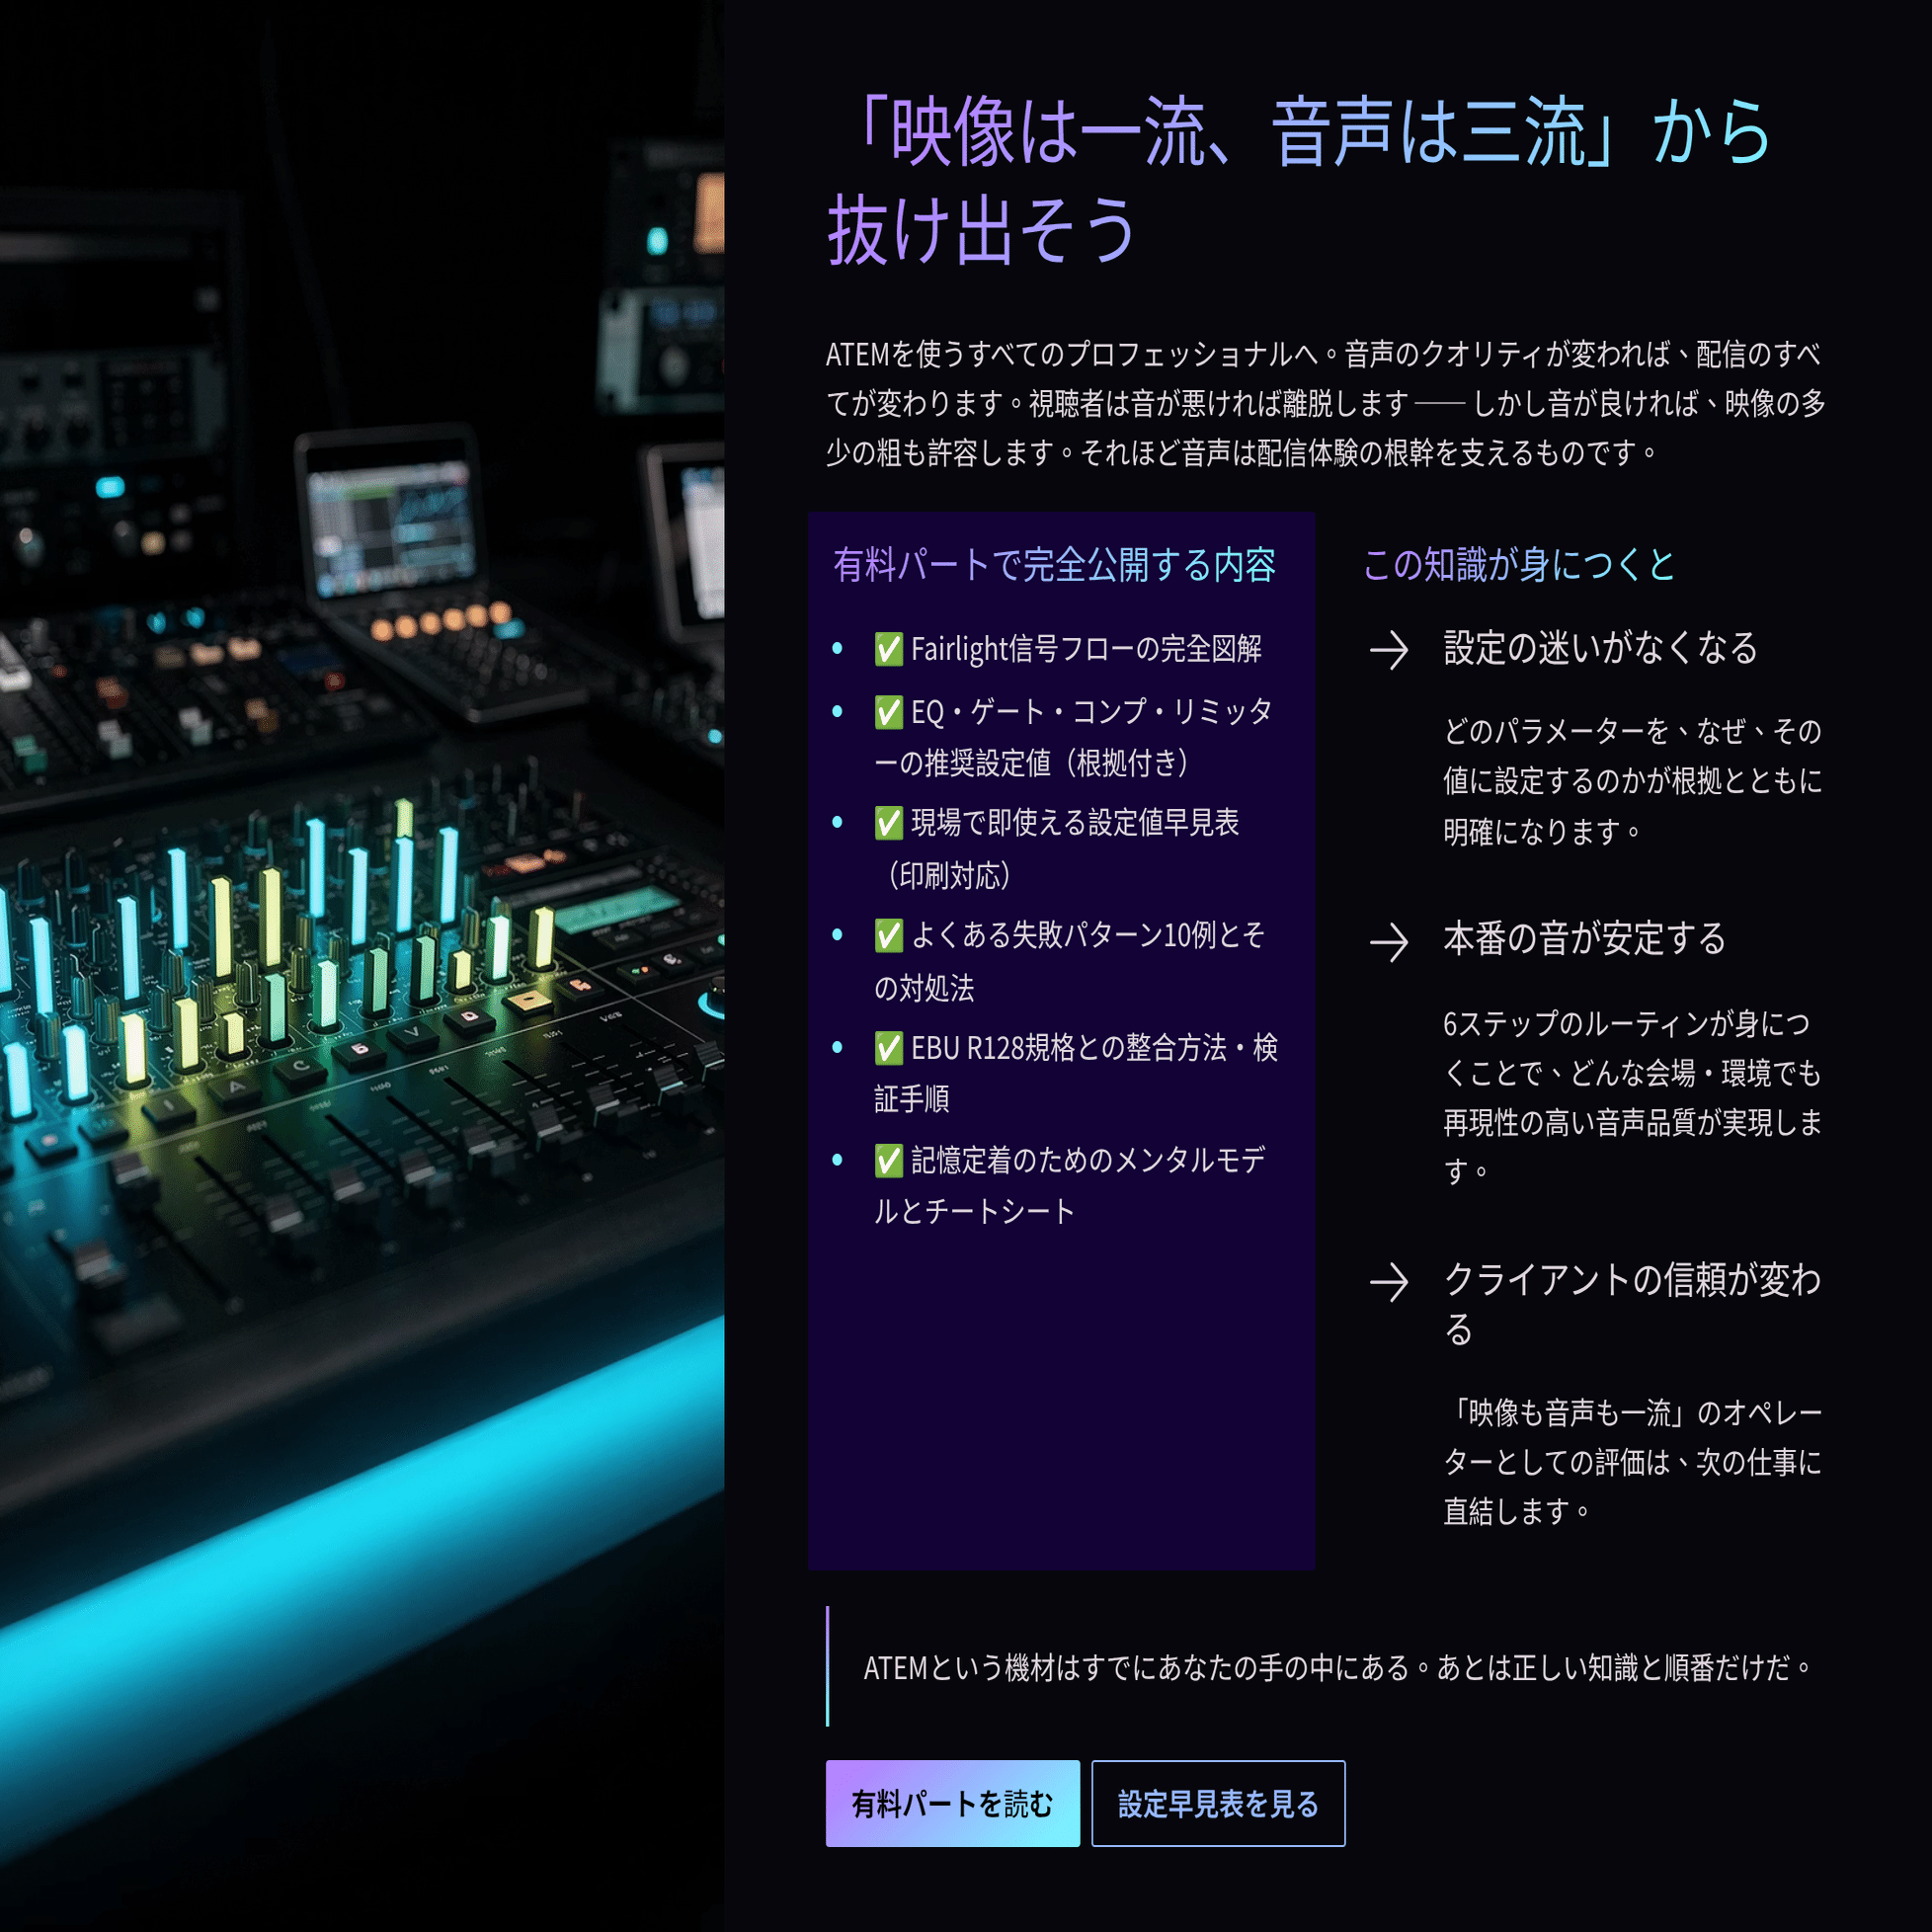Click checkmark icon beside 記憶定着のための item
The image size is (1932, 1932).
pos(888,1160)
